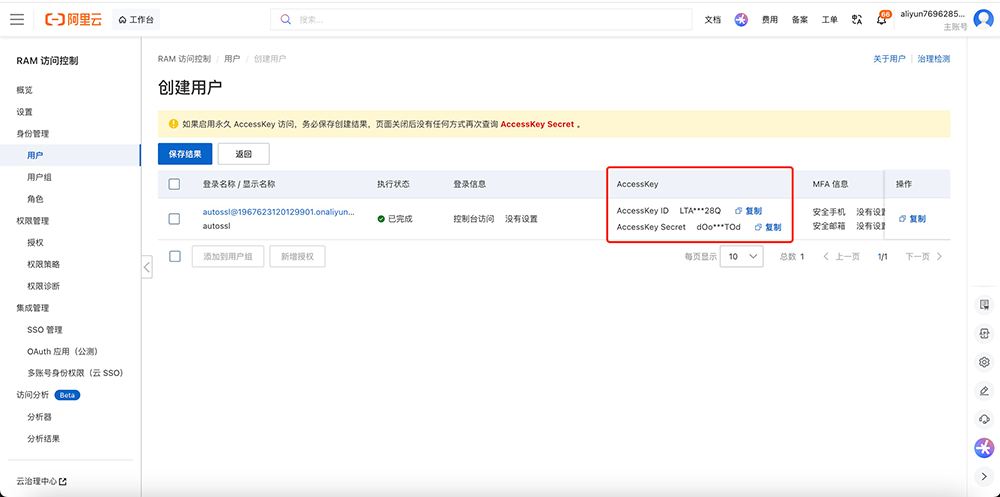Viewport: 1000px width, 497px height.
Task: Expand the right sidebar bottom chevron
Action: coord(984,476)
